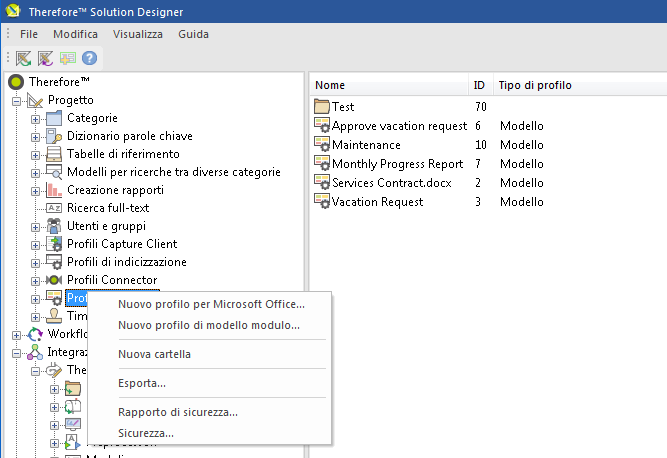The image size is (667, 458).
Task: Expand Tabelle di riferimento node
Action: pos(35,155)
